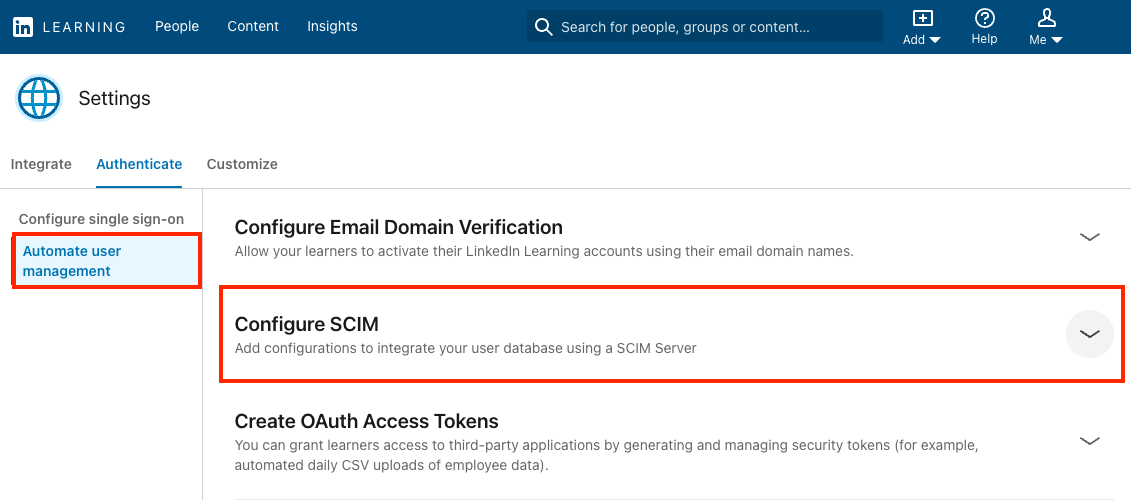Expand Create OAuth Access Tokens chevron
Viewport: 1131px width, 500px height.
[1089, 440]
